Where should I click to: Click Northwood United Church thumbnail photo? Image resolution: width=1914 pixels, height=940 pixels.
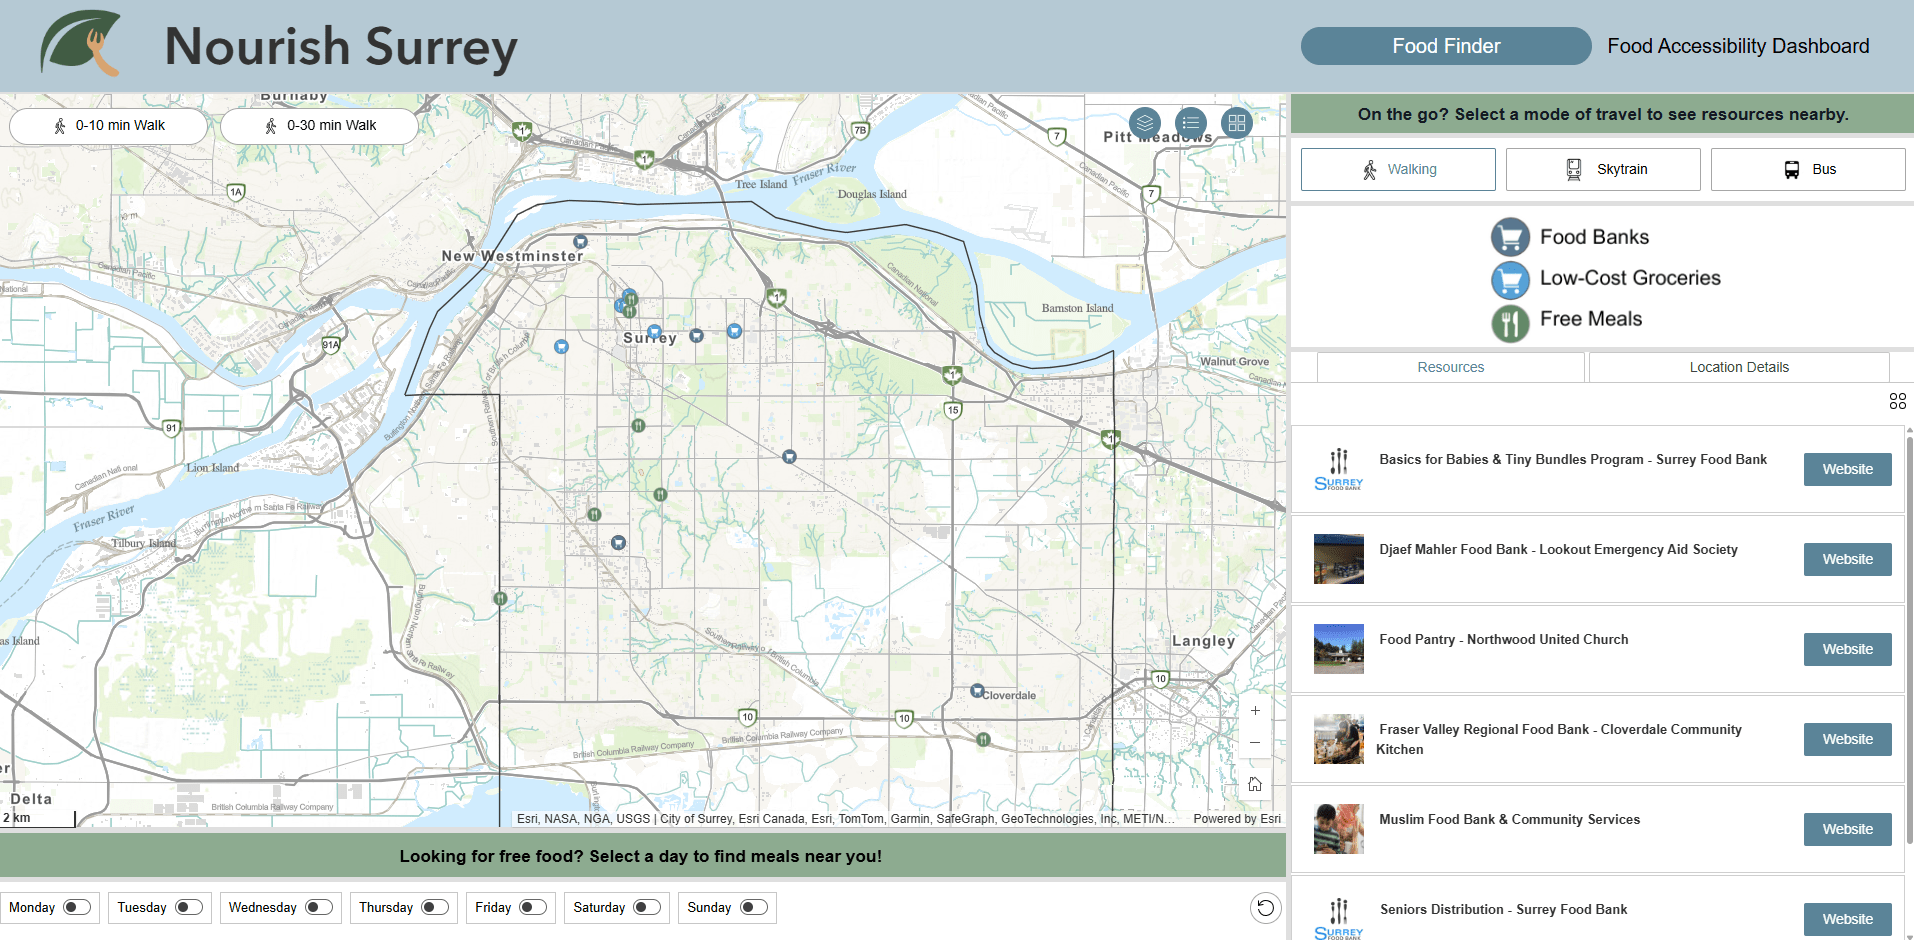pos(1339,649)
